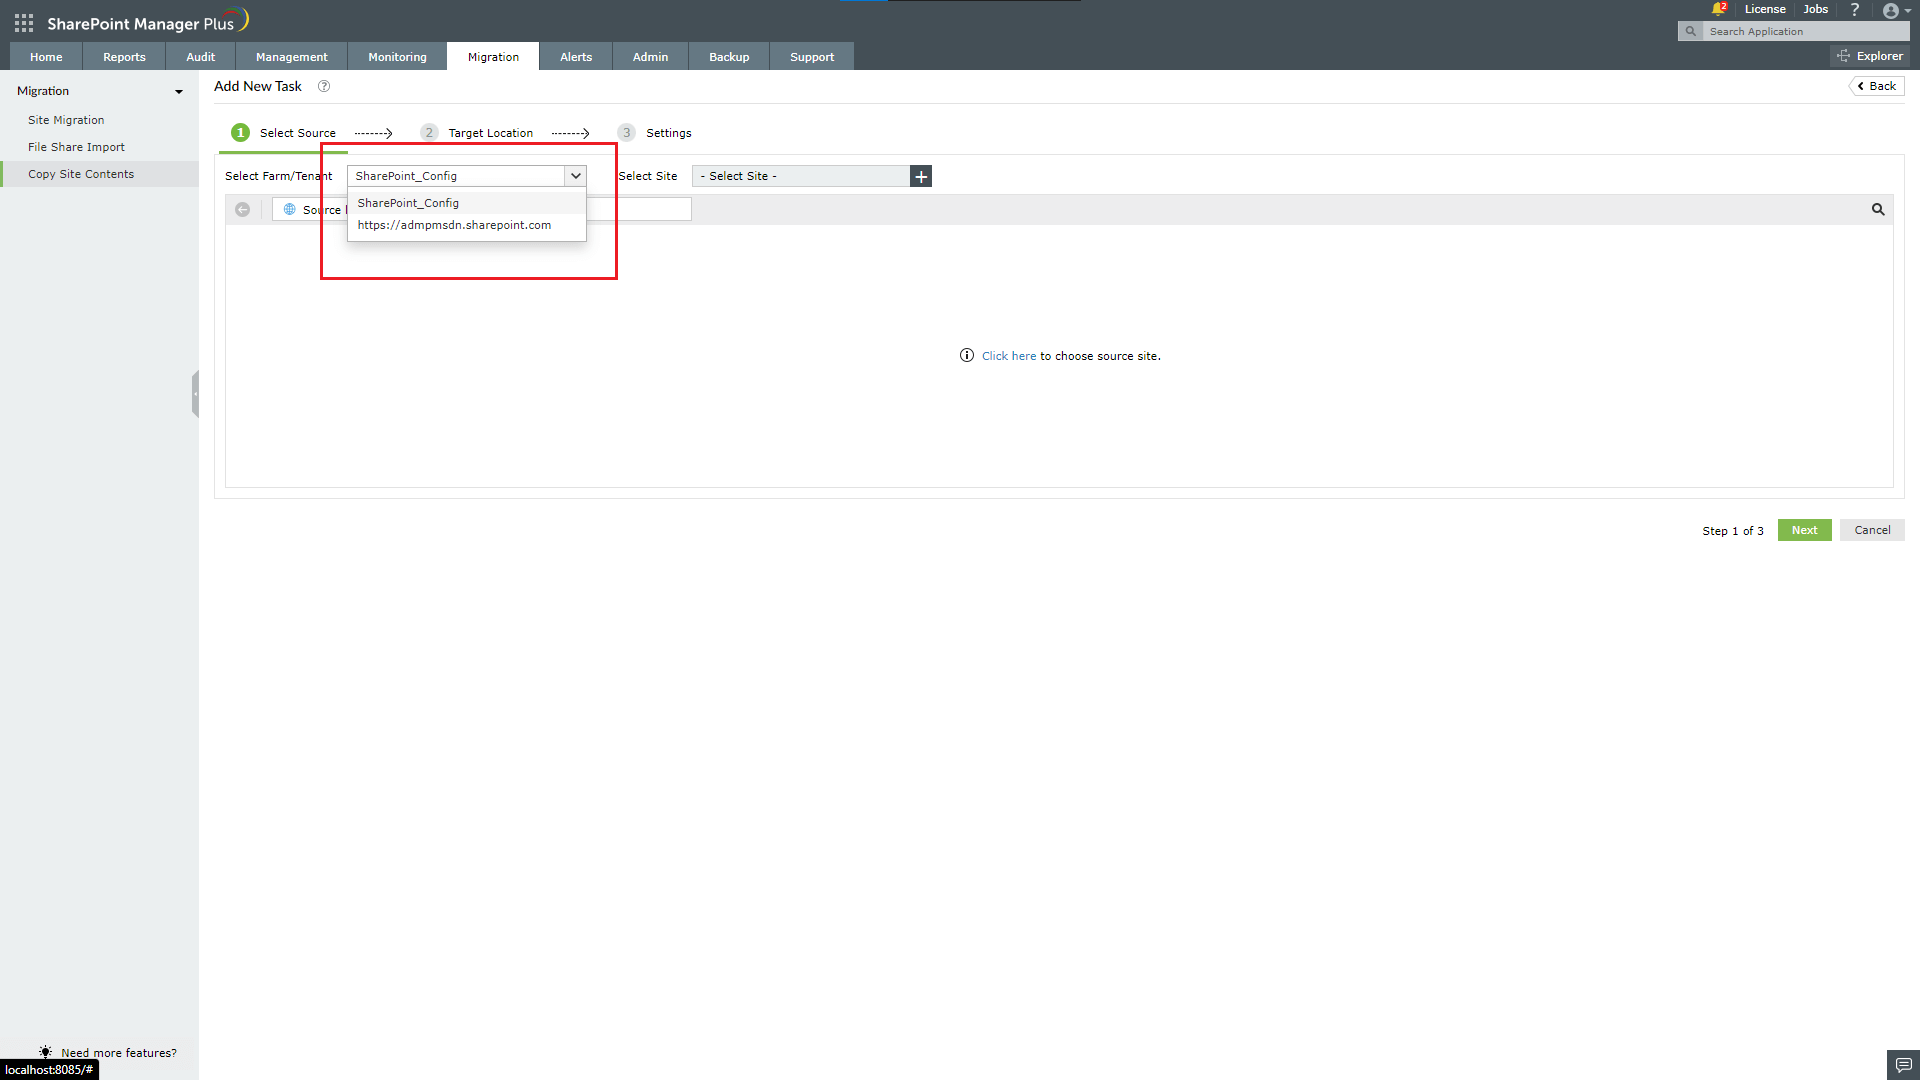
Task: Click the Next button
Action: (x=1804, y=530)
